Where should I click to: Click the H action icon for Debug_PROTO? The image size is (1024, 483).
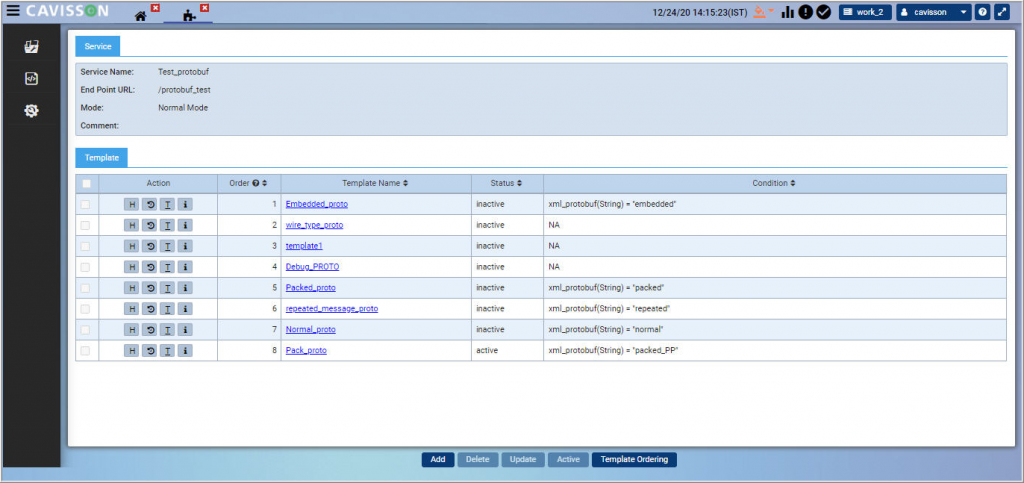pos(132,267)
